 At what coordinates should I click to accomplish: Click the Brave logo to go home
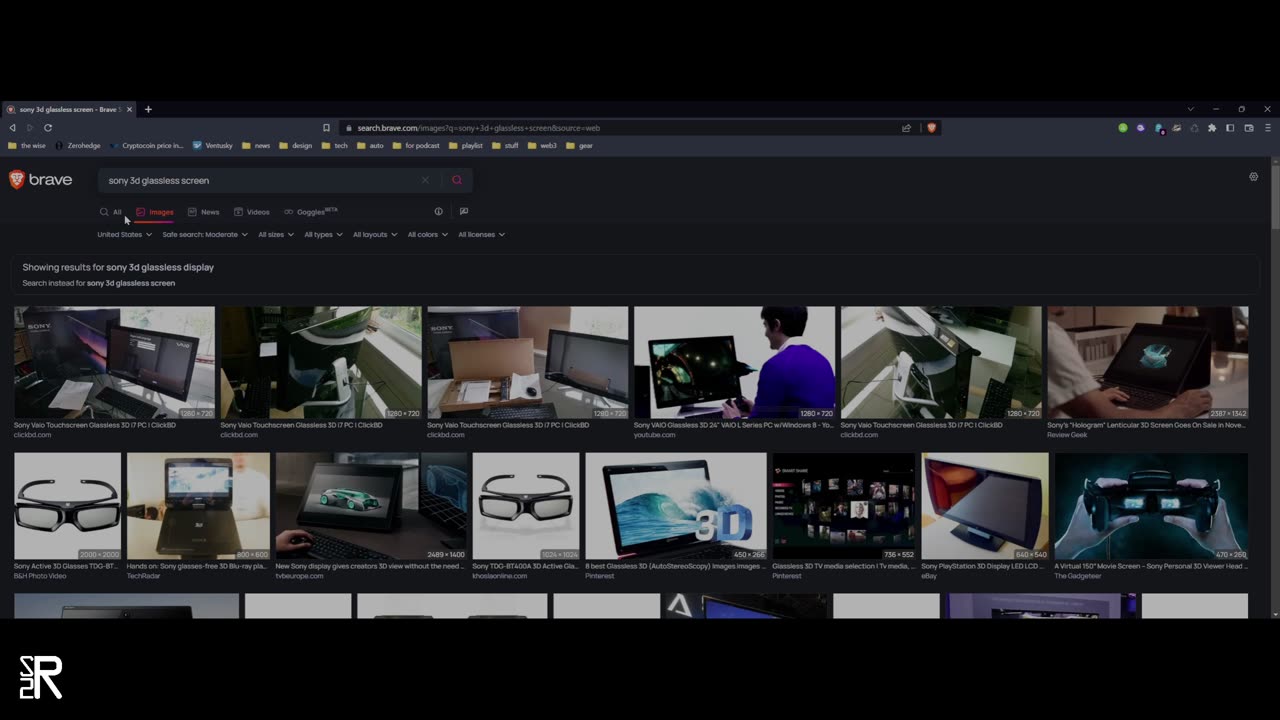(40, 180)
